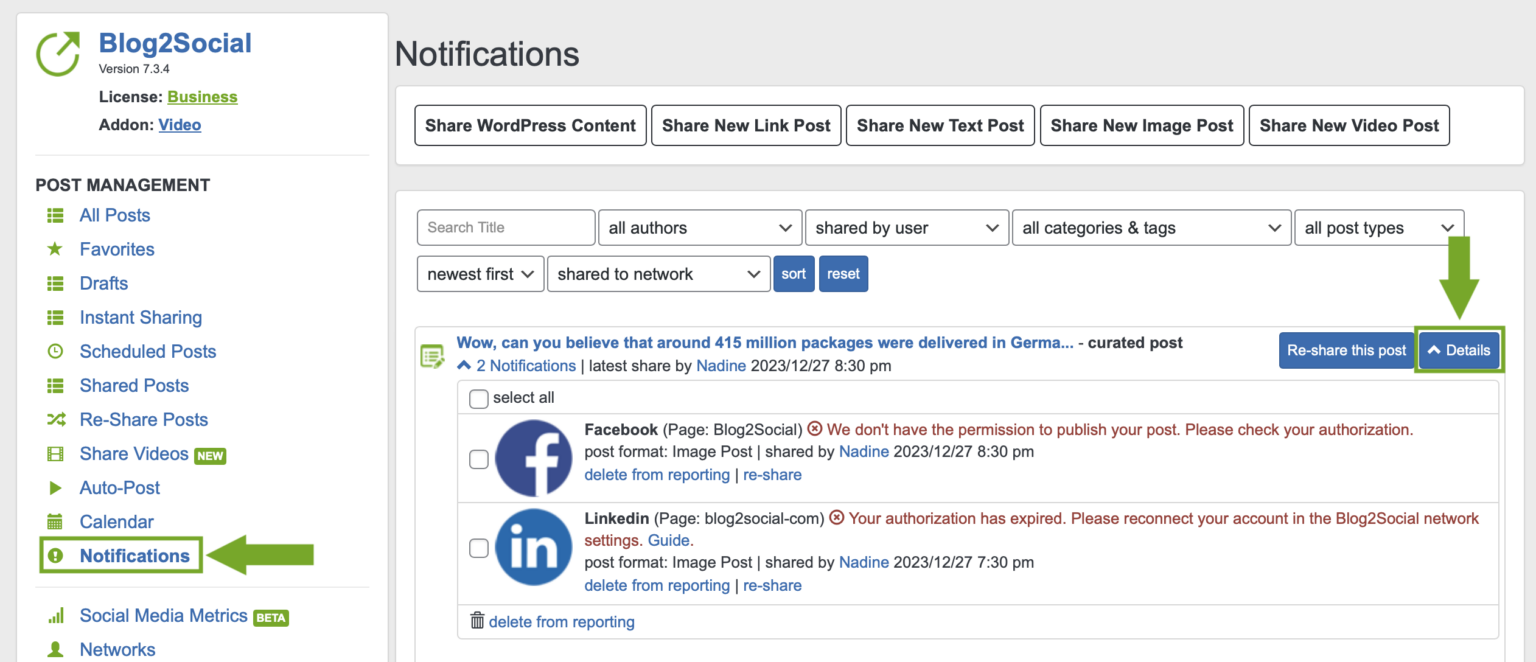Click the Auto-Post play icon
This screenshot has width=1536, height=662.
coord(56,488)
